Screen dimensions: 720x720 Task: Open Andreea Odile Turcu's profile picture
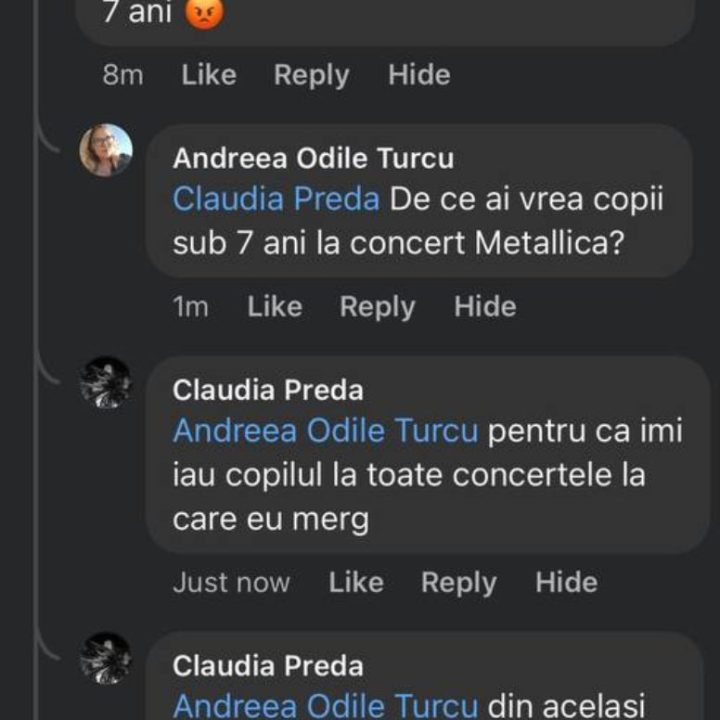(106, 150)
